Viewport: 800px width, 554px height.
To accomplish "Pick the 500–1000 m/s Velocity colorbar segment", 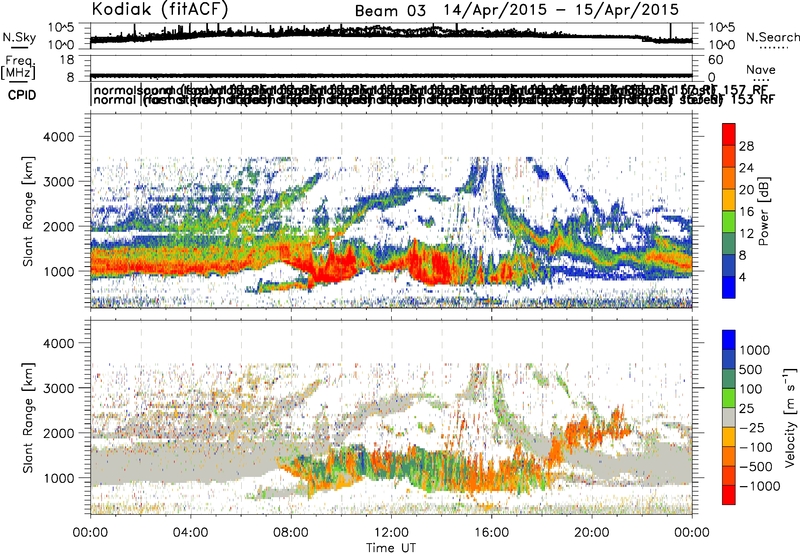I will coord(729,360).
